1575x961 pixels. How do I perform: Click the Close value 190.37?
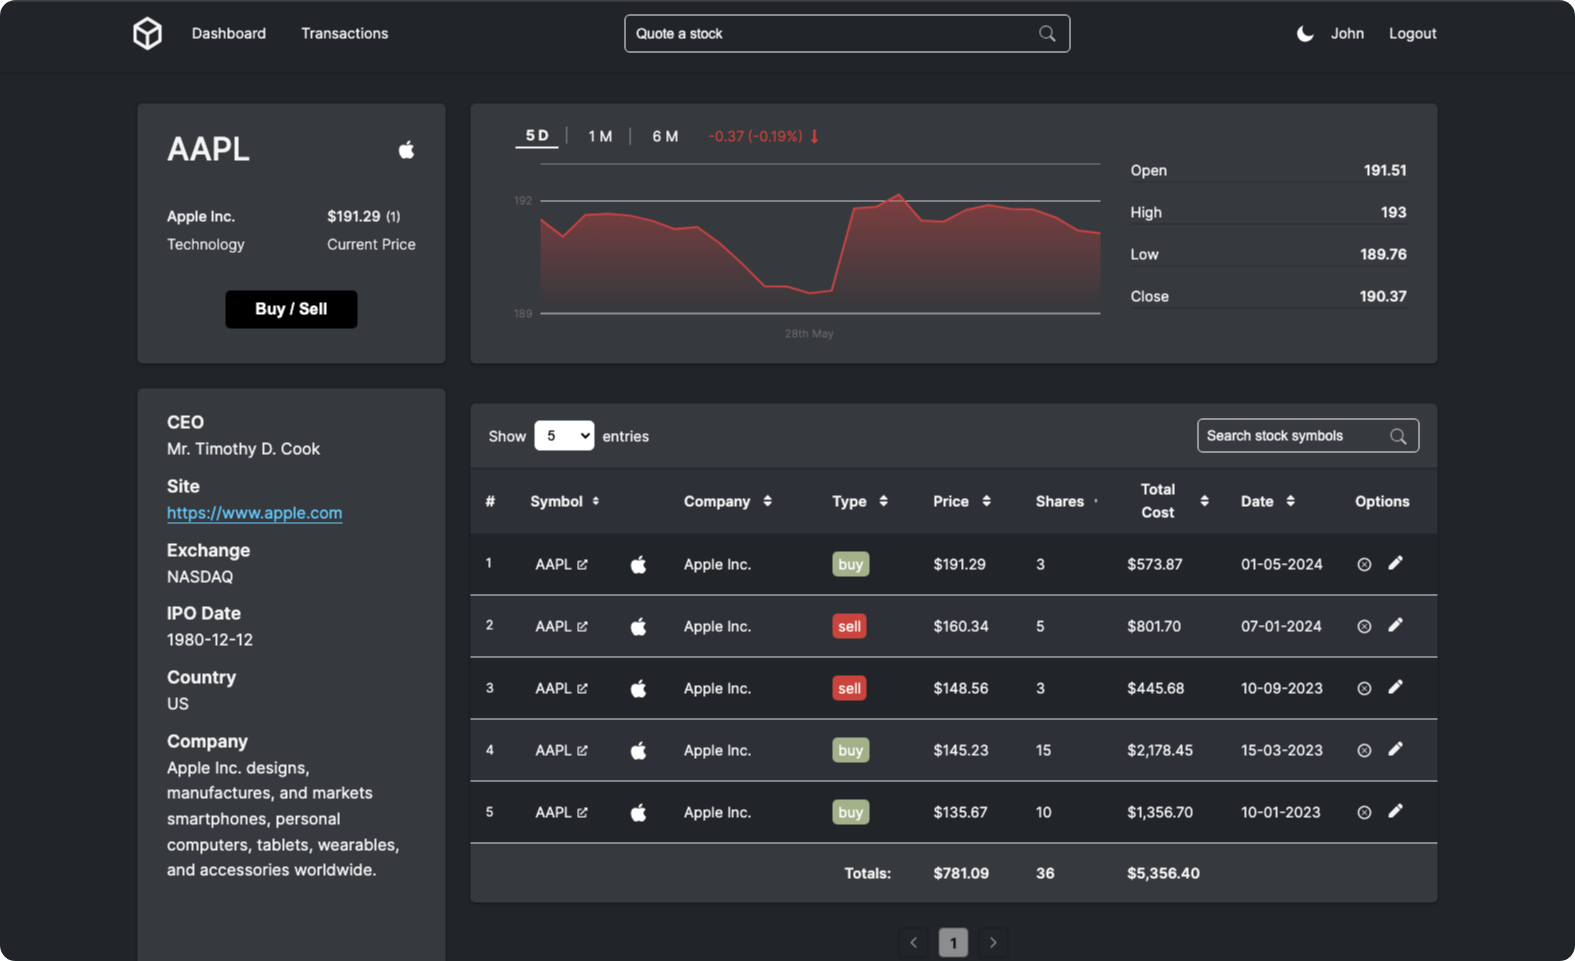tap(1383, 296)
